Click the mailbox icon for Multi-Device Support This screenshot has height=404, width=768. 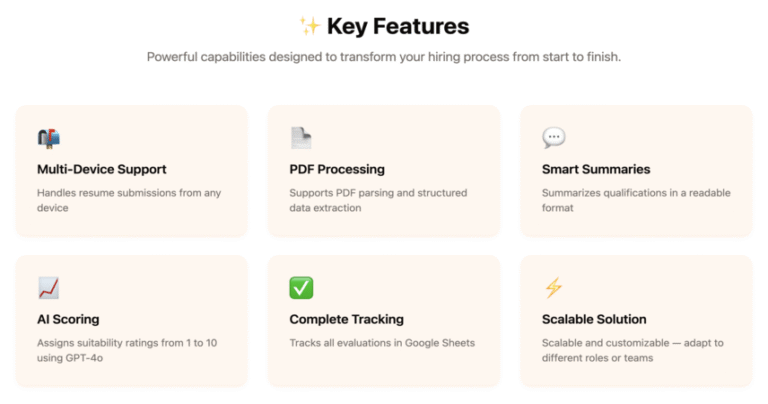pyautogui.click(x=49, y=138)
